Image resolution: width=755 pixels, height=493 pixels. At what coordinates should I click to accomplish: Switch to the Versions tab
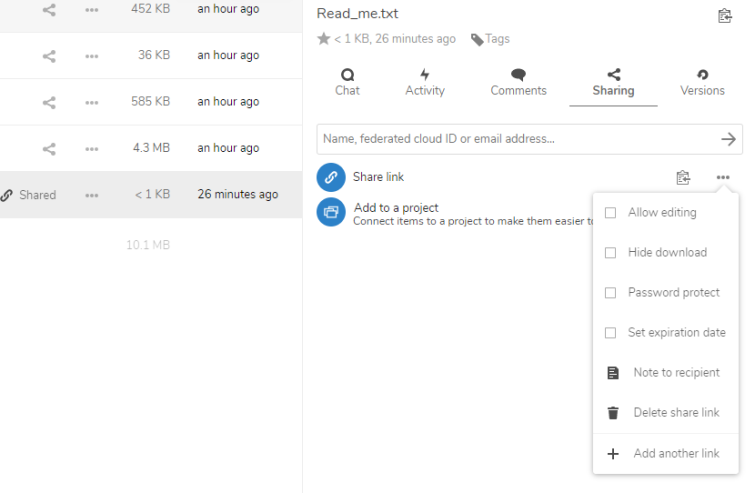[702, 83]
